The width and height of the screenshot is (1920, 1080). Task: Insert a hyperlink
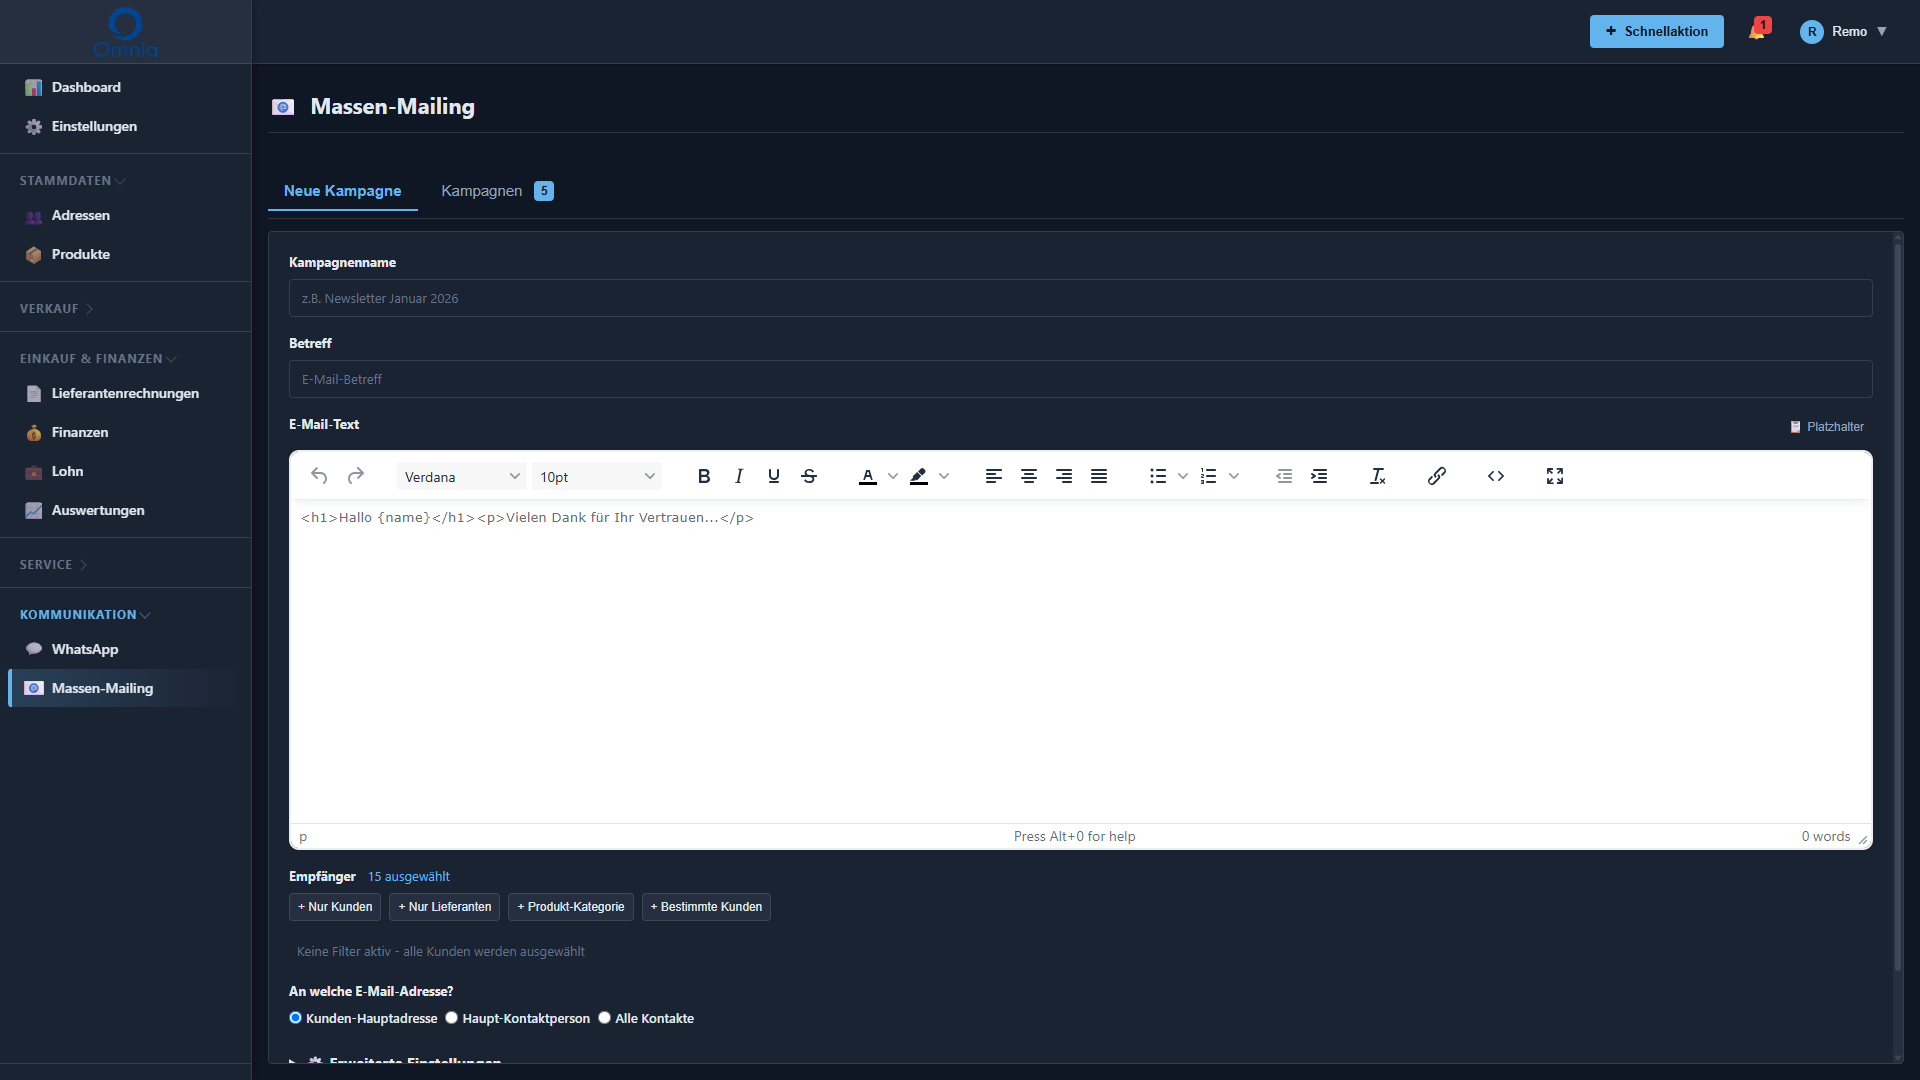click(x=1437, y=476)
